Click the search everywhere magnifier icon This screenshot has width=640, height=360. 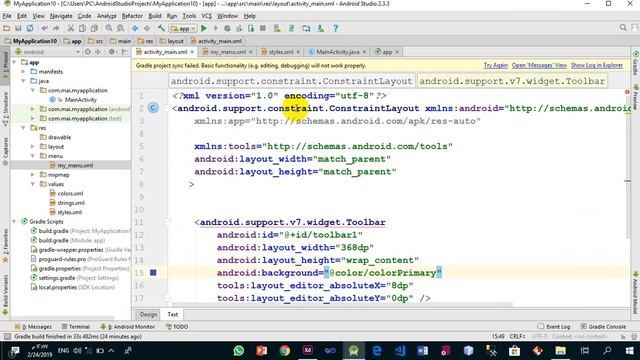coord(623,28)
